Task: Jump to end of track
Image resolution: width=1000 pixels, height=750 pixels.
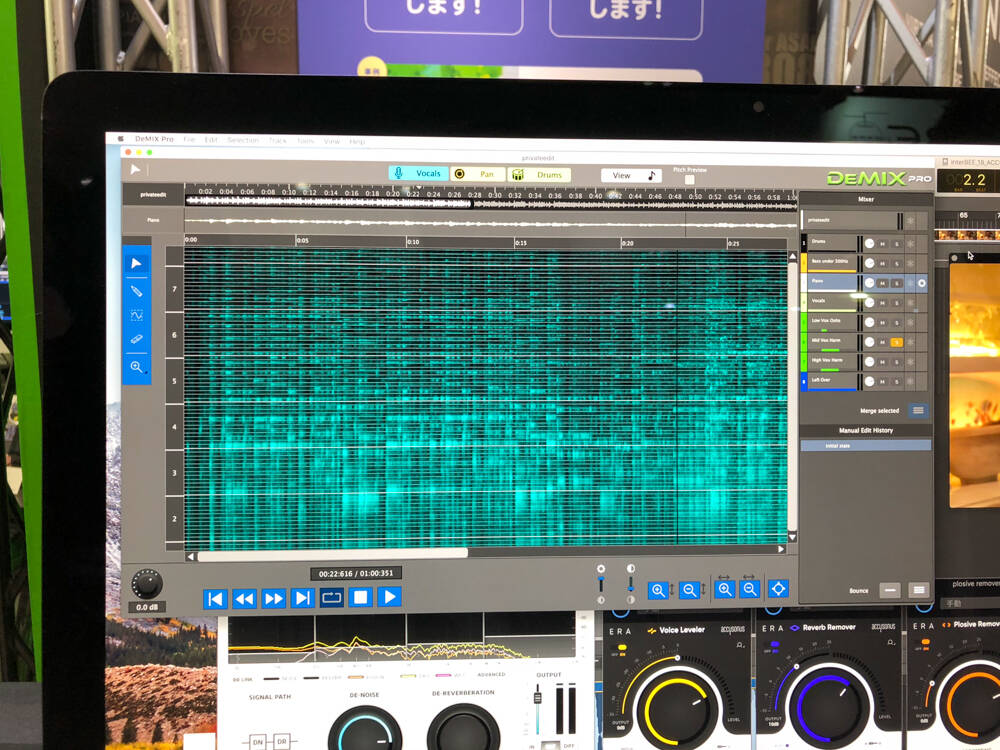Action: 303,598
